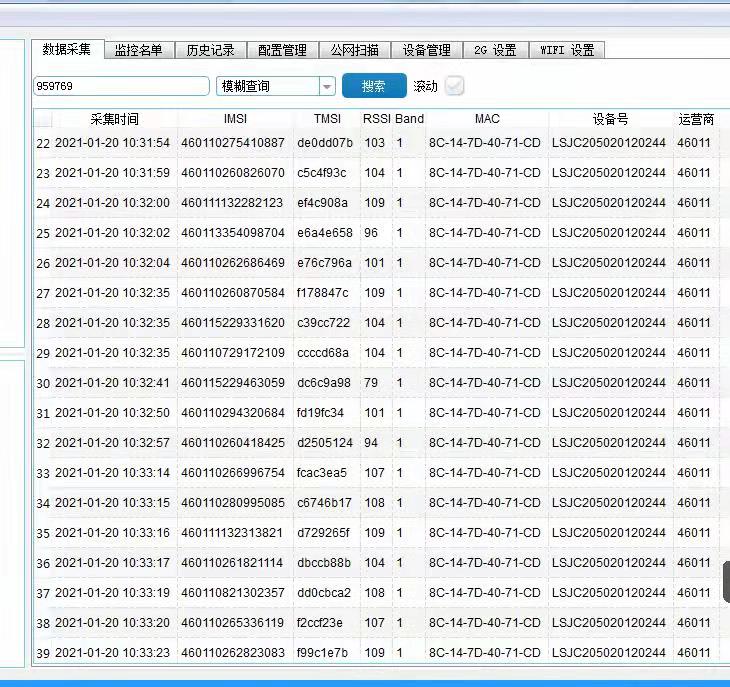Go to the 配置管理 tab
730x687 pixels.
pyautogui.click(x=282, y=50)
